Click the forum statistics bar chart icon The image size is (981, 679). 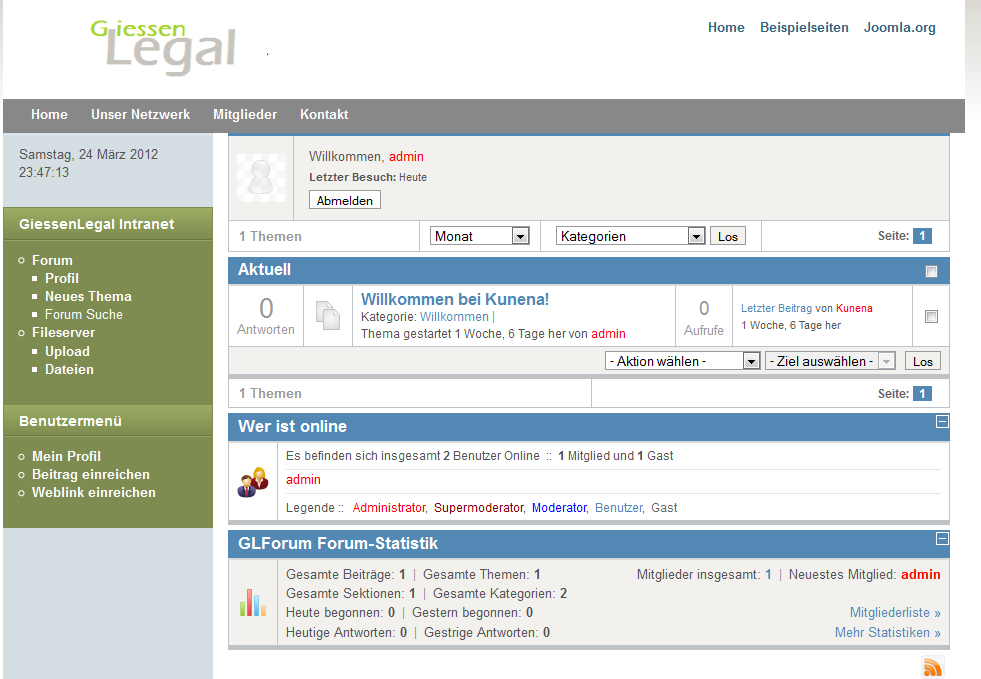click(252, 603)
